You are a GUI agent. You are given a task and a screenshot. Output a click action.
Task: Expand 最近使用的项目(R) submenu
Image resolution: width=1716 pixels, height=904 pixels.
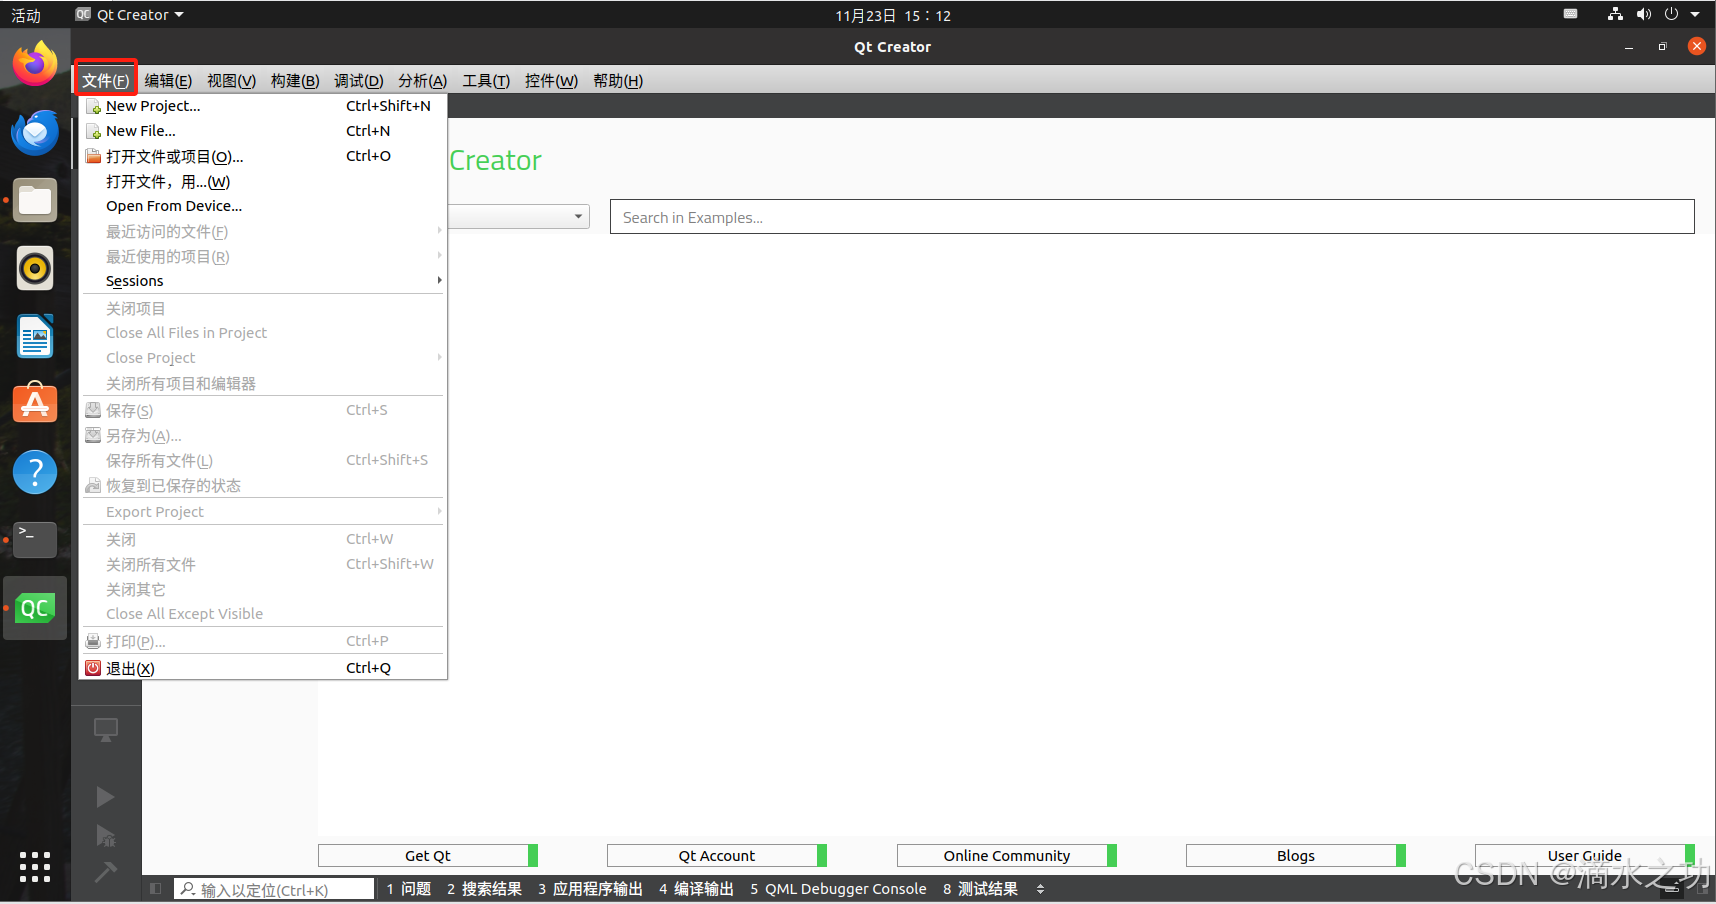pos(263,256)
